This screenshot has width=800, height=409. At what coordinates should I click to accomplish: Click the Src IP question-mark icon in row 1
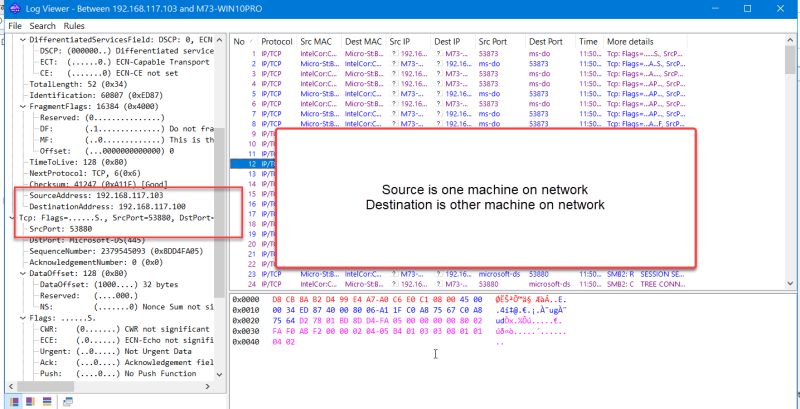coord(395,54)
